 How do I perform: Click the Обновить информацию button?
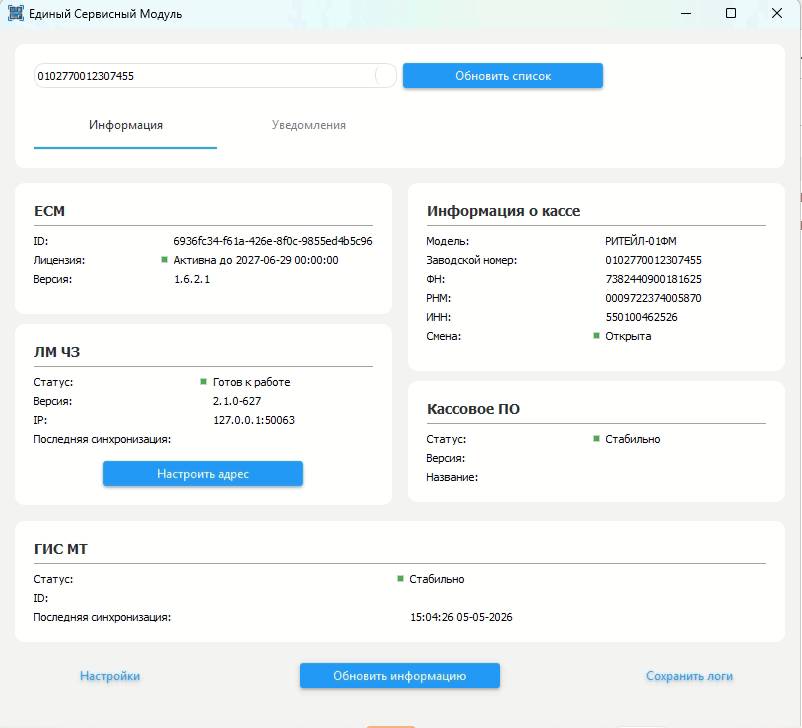click(400, 676)
